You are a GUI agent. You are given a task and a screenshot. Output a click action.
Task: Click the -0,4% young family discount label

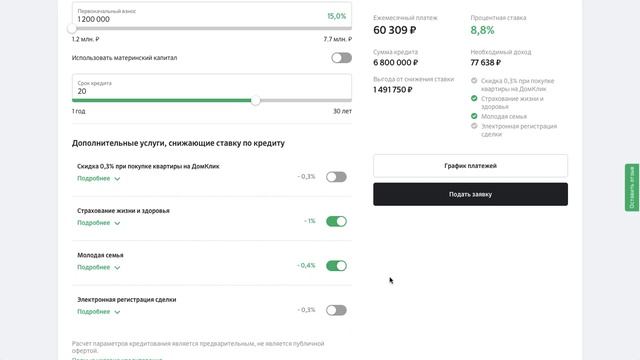click(x=306, y=265)
